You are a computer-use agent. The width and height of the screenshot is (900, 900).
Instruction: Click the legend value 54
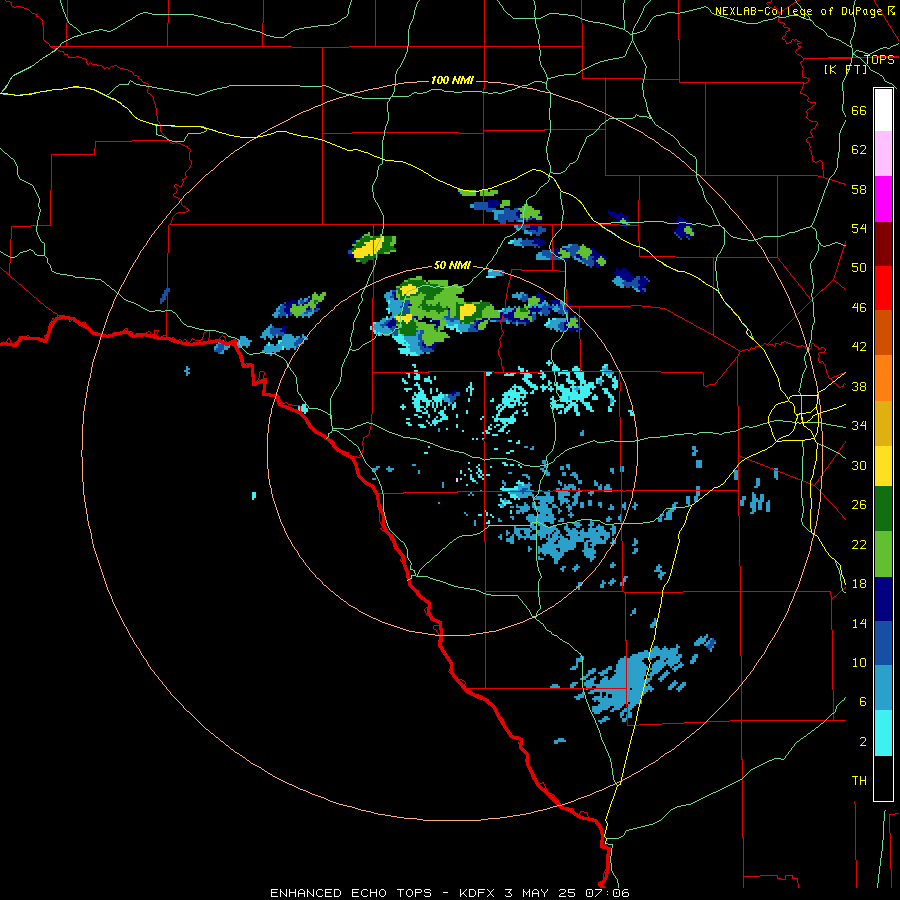pyautogui.click(x=859, y=228)
